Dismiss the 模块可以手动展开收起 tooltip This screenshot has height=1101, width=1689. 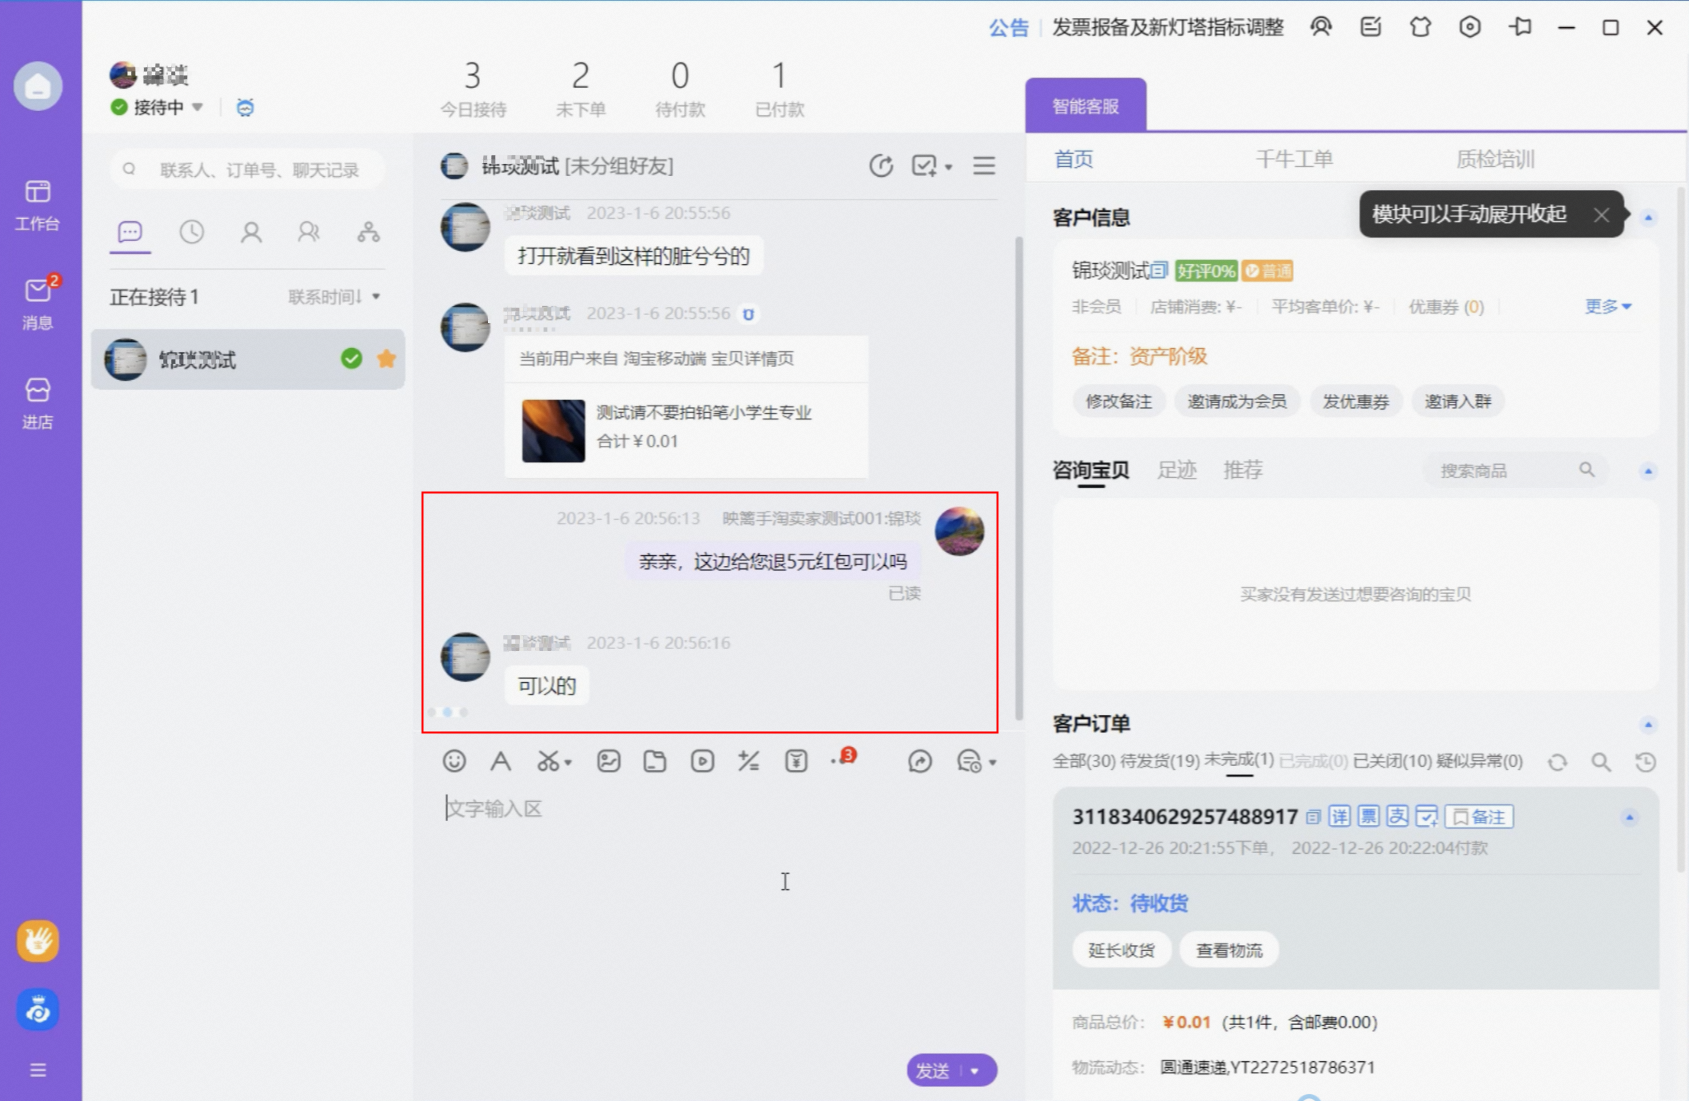click(x=1601, y=215)
